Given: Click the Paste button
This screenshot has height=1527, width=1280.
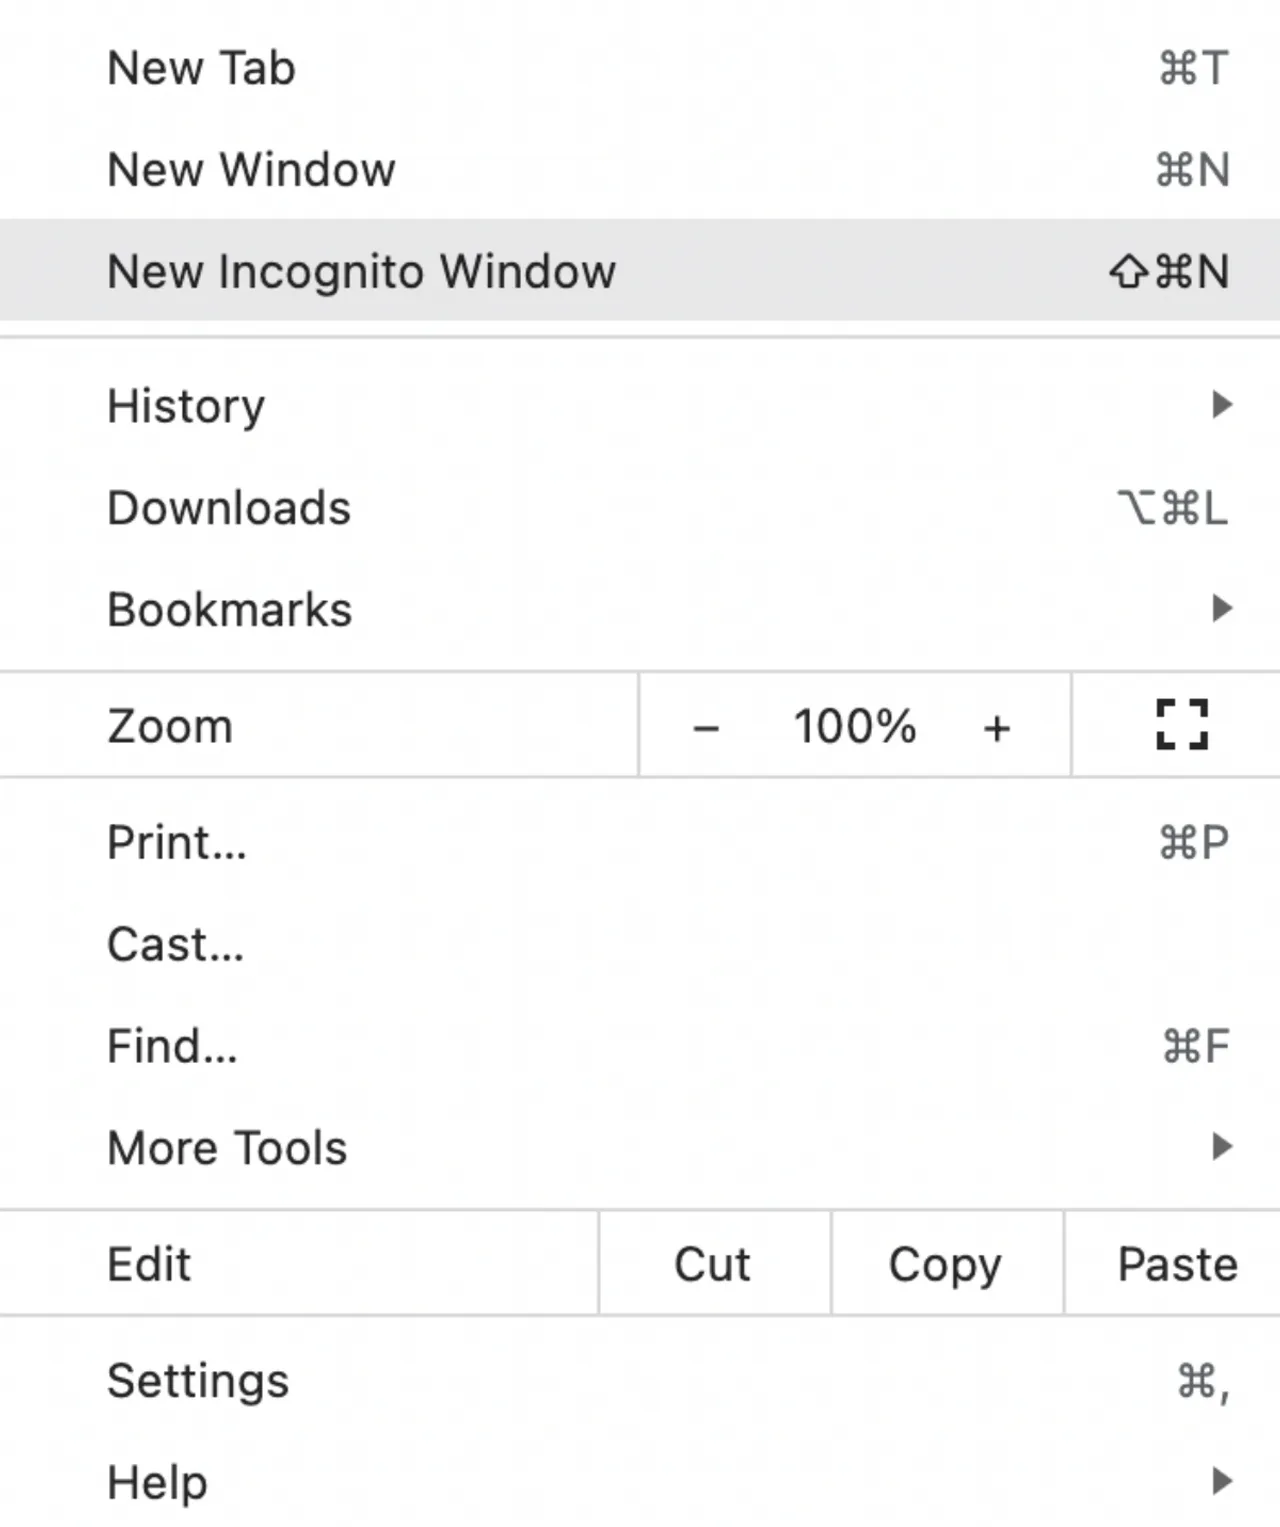Looking at the screenshot, I should coord(1173,1264).
